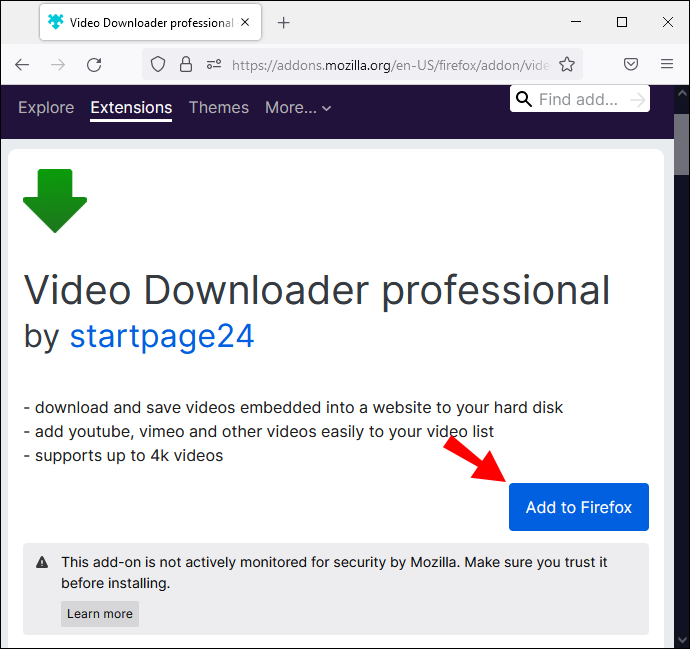Click the Video Downloader professional heading
The width and height of the screenshot is (690, 649).
click(317, 290)
